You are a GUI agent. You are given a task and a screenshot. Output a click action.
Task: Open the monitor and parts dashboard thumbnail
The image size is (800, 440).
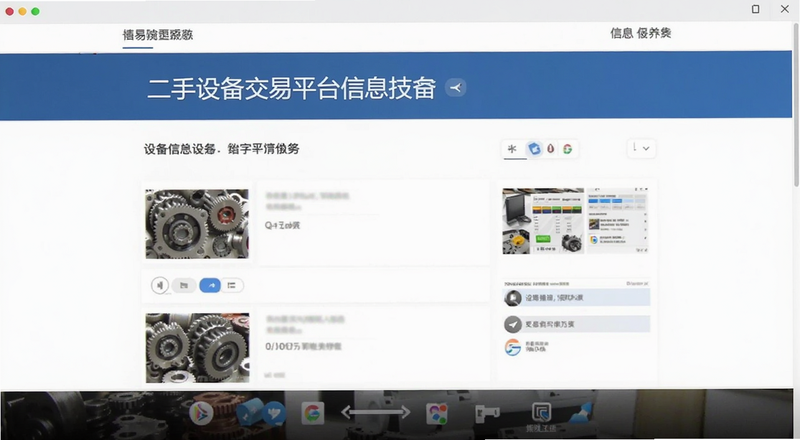pyautogui.click(x=543, y=221)
